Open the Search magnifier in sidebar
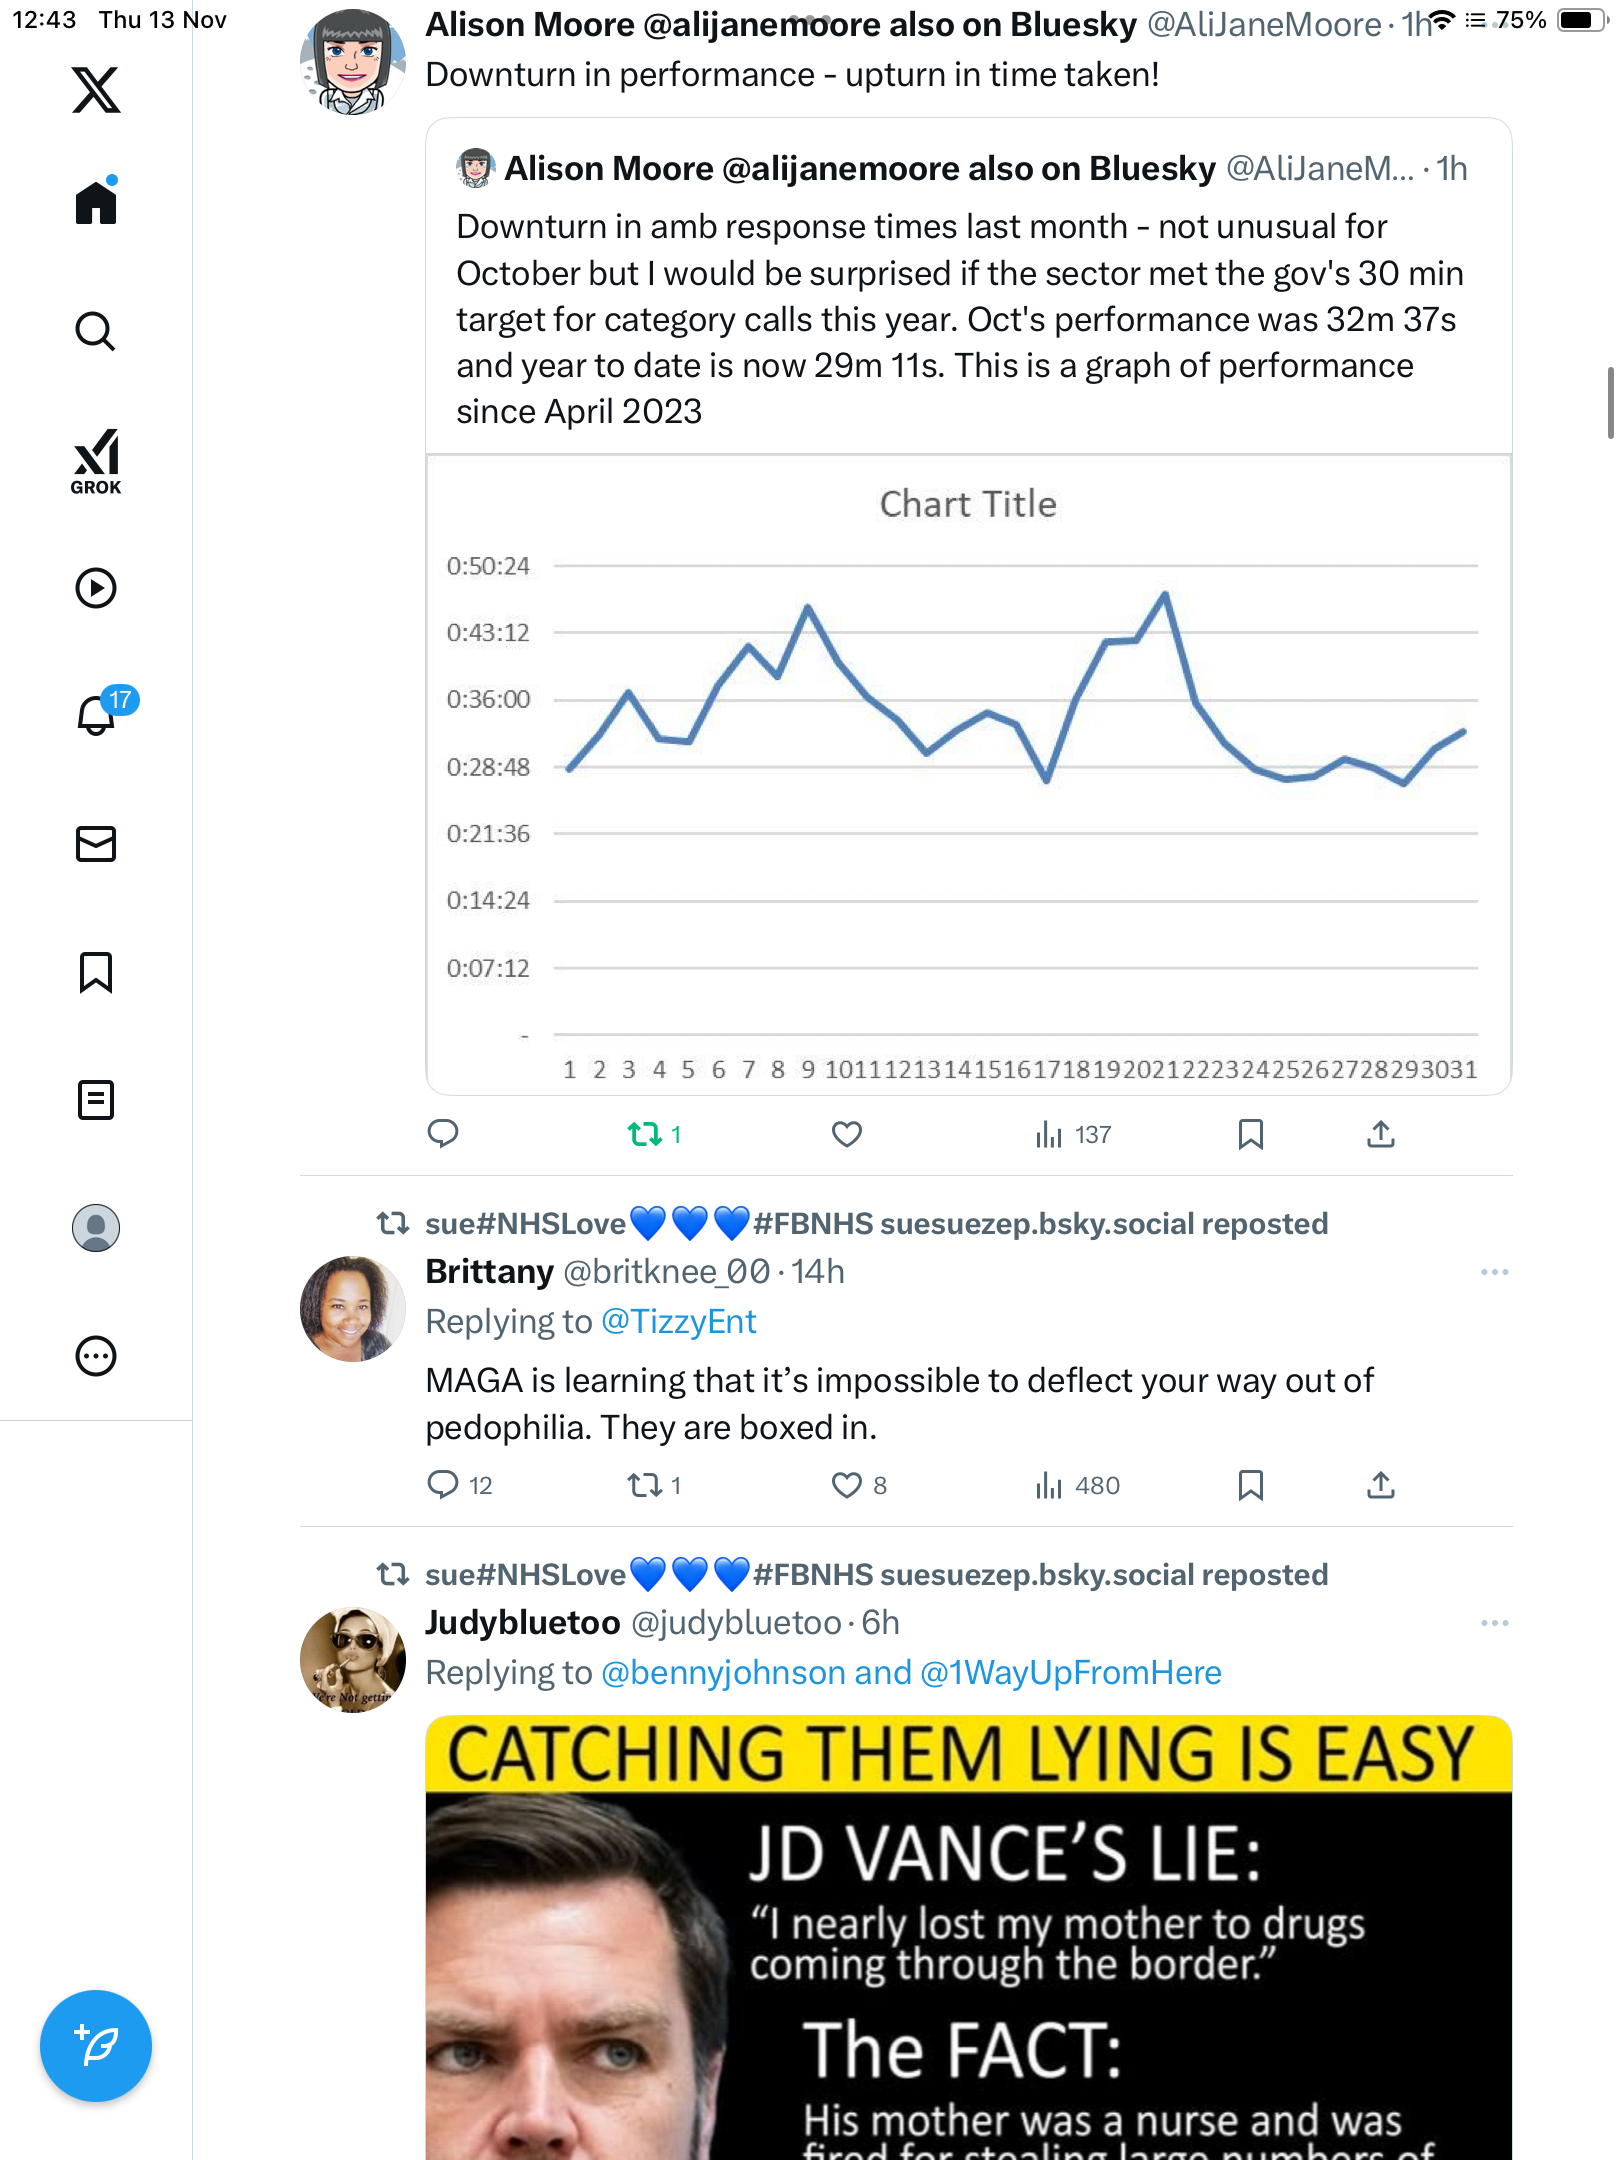 [x=96, y=332]
